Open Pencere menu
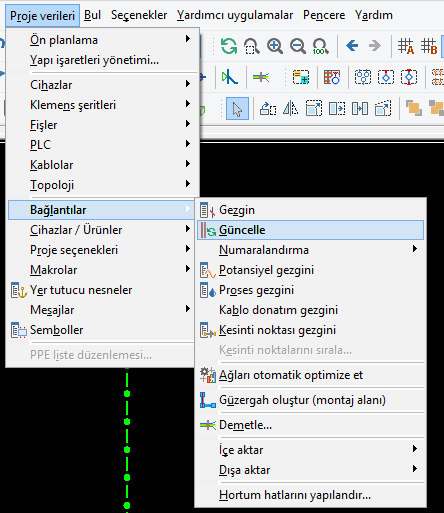This screenshot has width=444, height=513. 324,15
